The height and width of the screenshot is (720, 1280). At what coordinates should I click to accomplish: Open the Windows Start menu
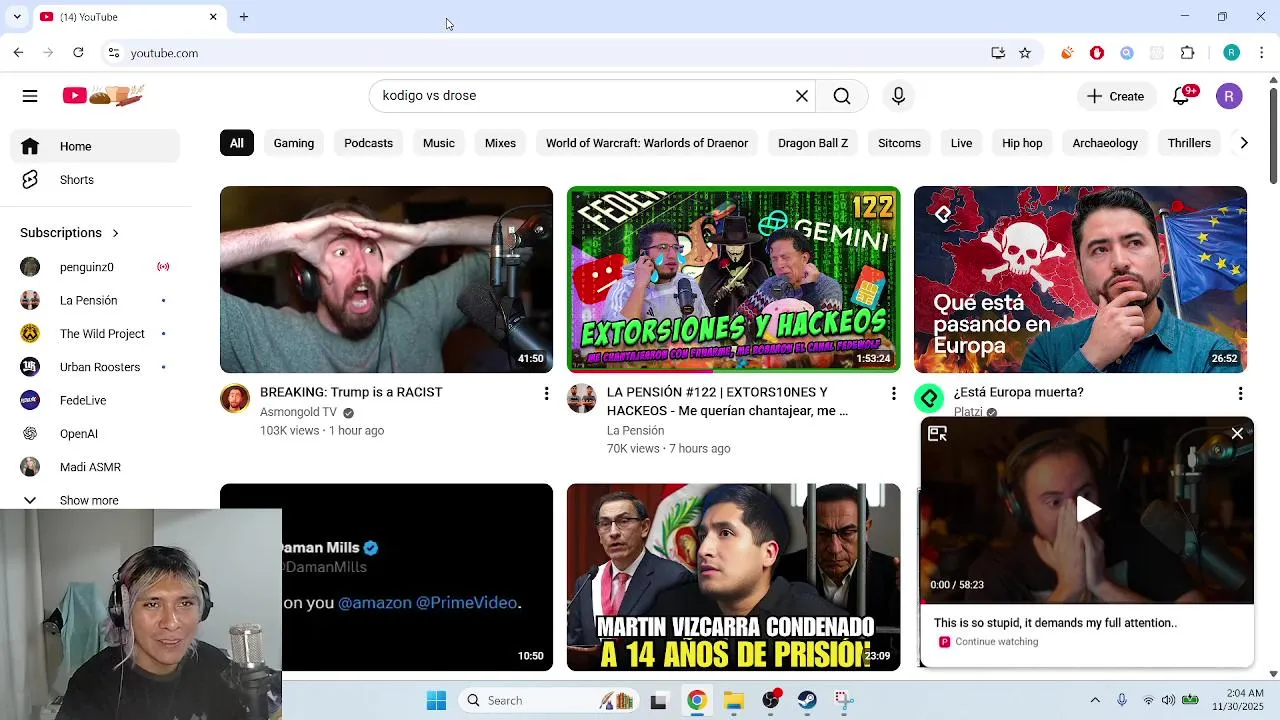point(436,700)
